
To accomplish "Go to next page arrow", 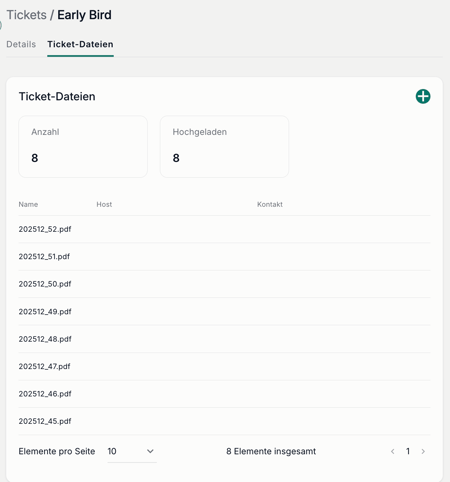I will coord(423,451).
